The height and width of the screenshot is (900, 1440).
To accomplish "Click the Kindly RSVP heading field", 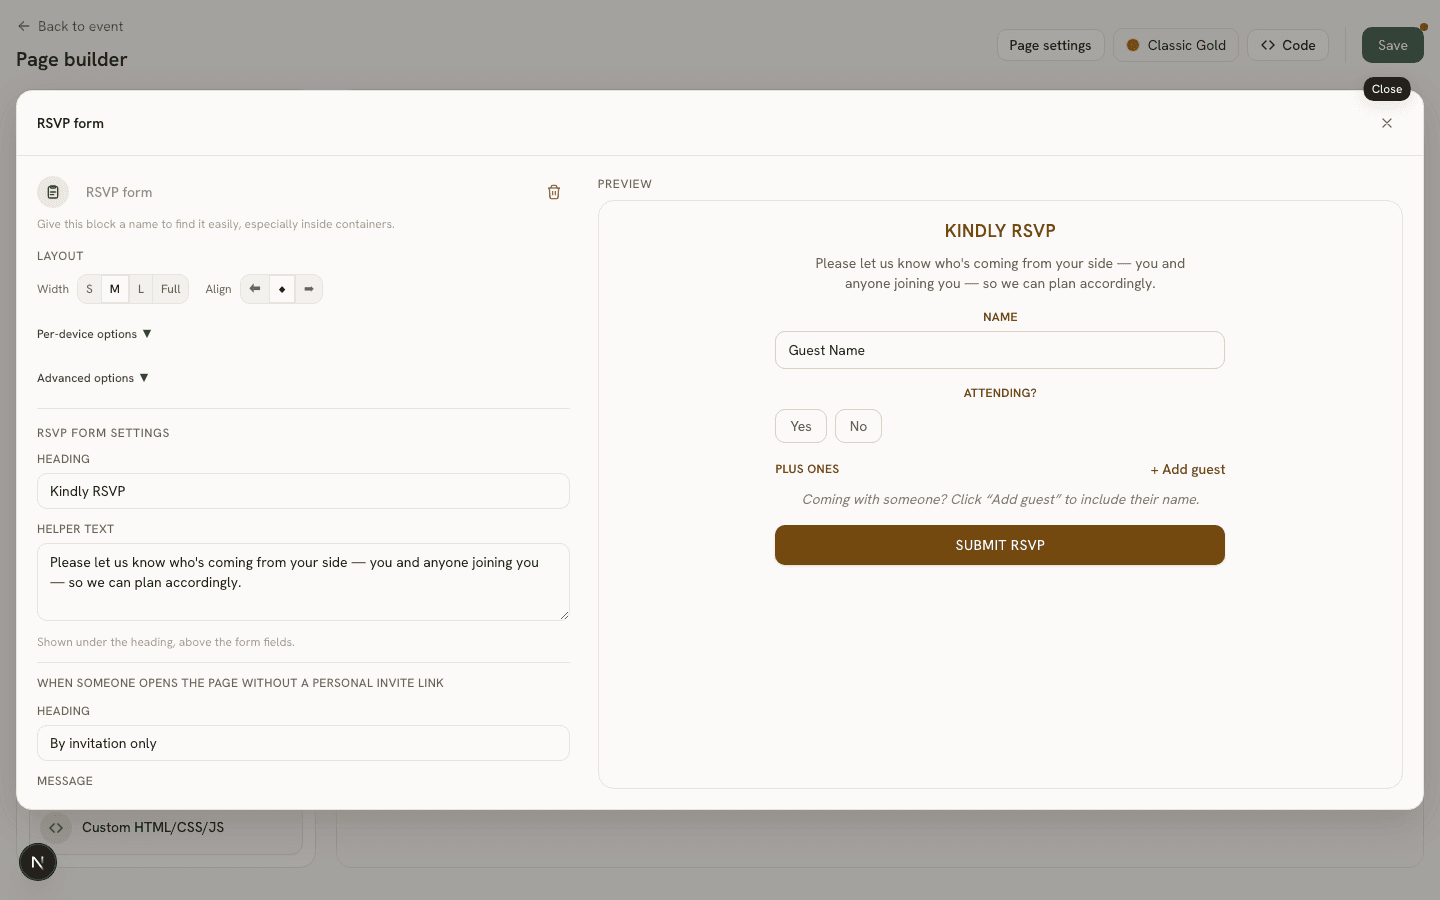I will [303, 491].
